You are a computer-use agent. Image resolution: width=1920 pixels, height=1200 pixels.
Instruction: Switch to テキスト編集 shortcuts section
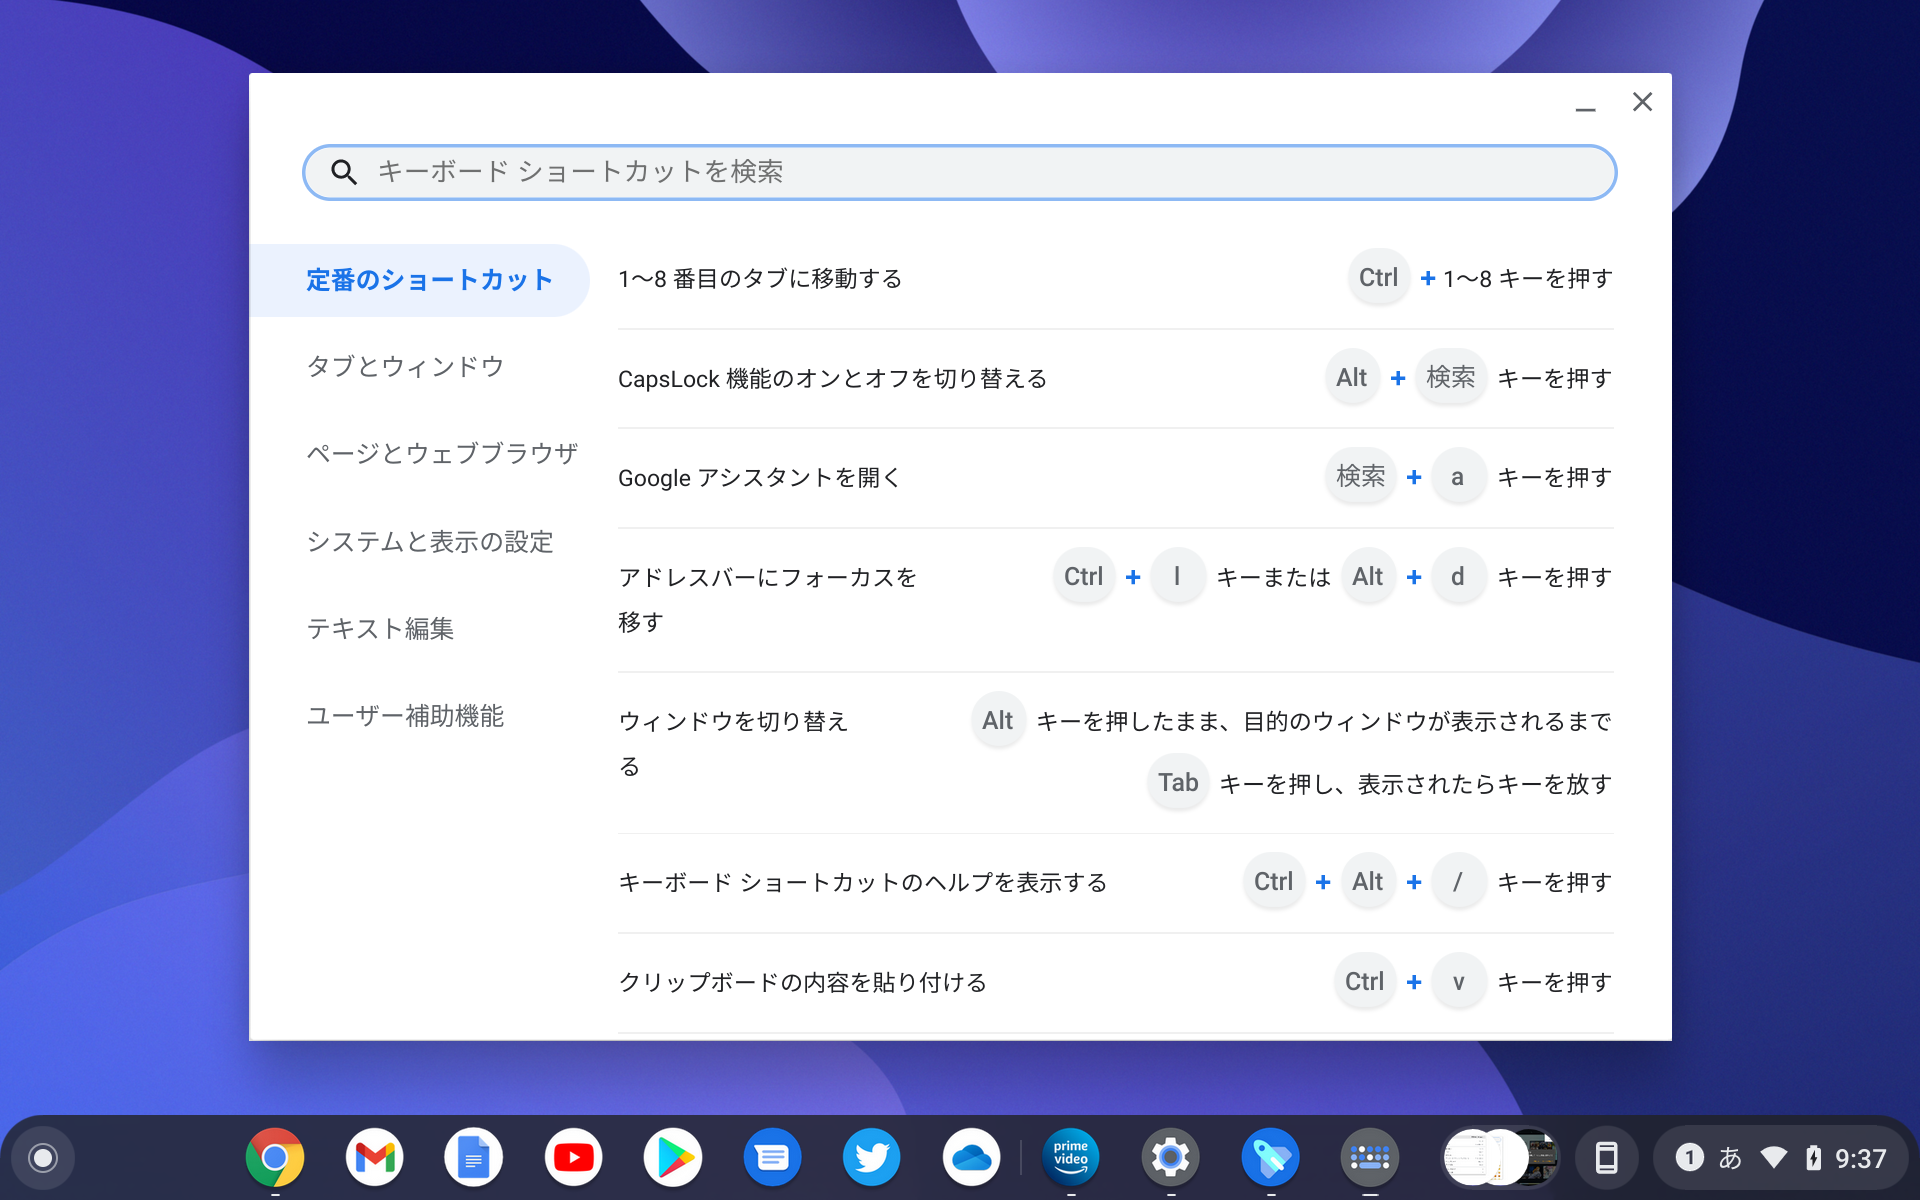click(381, 629)
